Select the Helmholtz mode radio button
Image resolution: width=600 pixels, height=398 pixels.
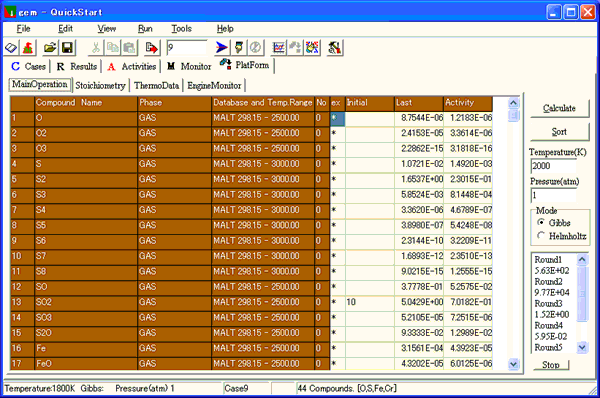[x=541, y=235]
